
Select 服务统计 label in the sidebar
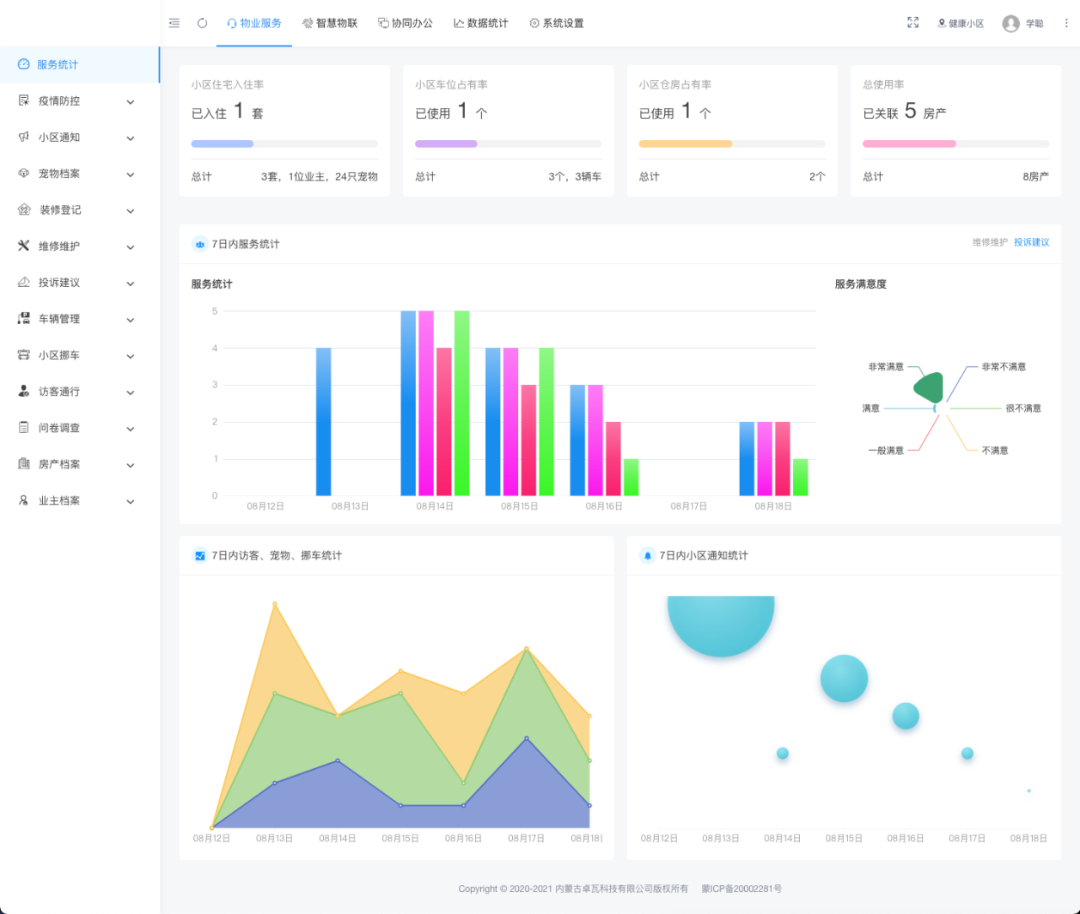click(58, 64)
